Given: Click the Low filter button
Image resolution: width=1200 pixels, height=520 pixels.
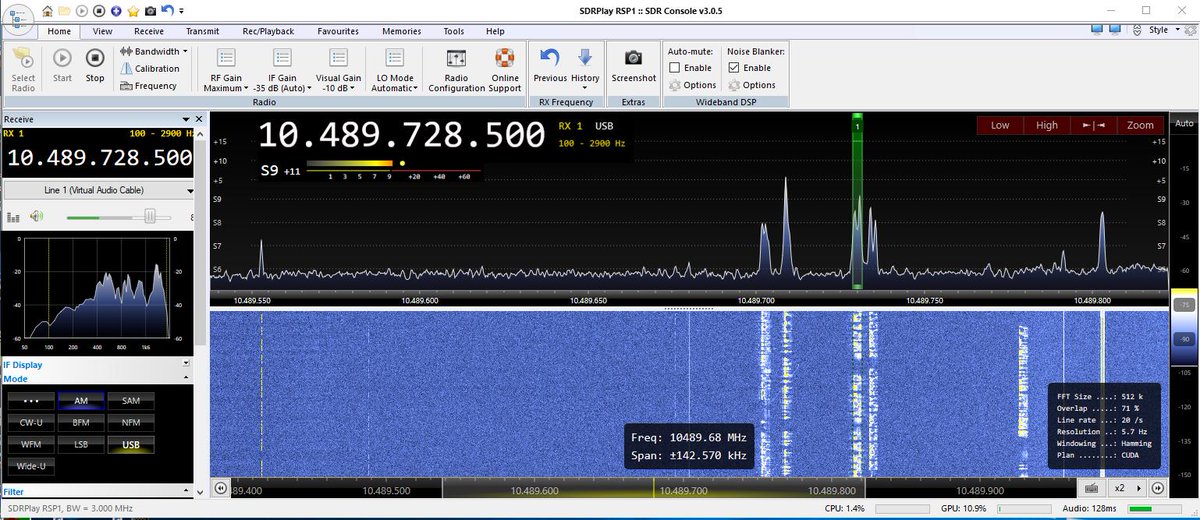Looking at the screenshot, I should [x=1000, y=125].
